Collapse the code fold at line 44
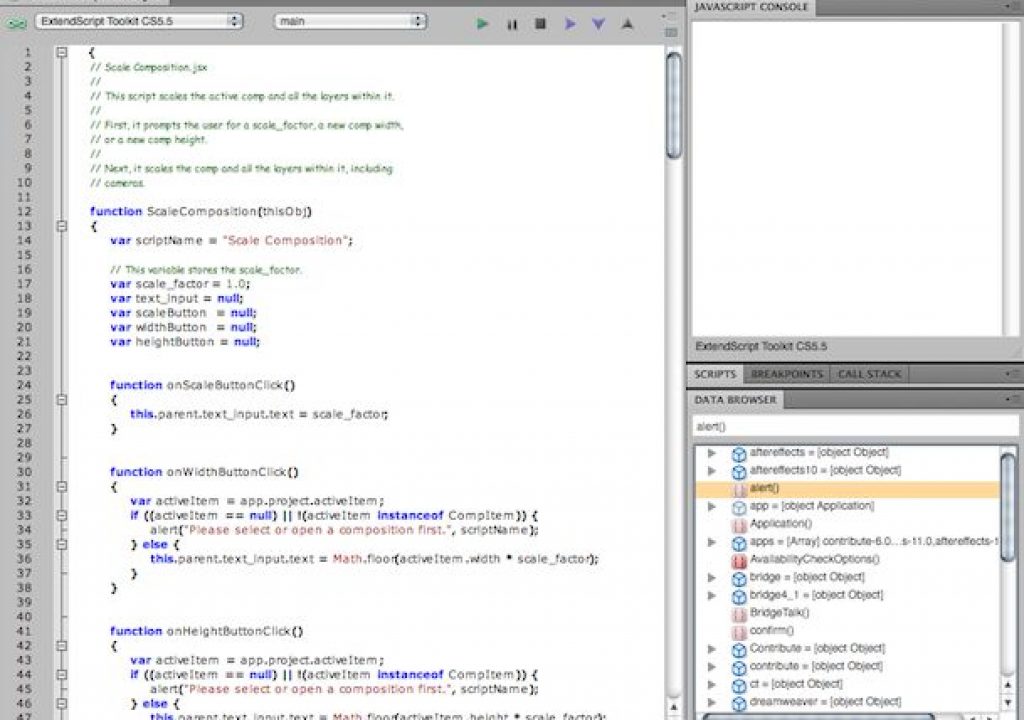 (x=61, y=675)
